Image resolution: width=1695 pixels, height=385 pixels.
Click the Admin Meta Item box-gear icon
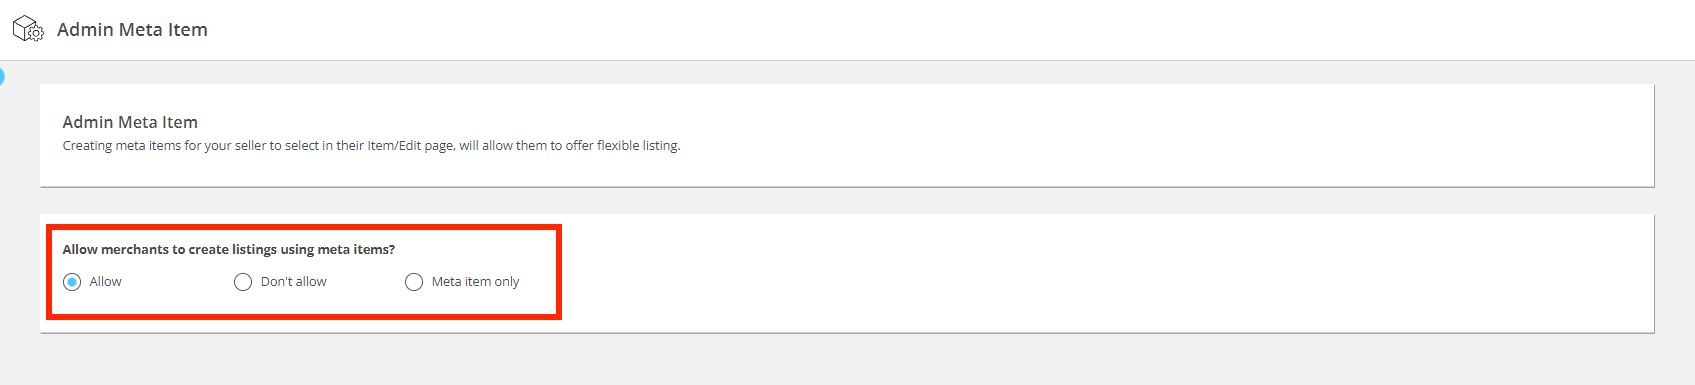[x=28, y=30]
